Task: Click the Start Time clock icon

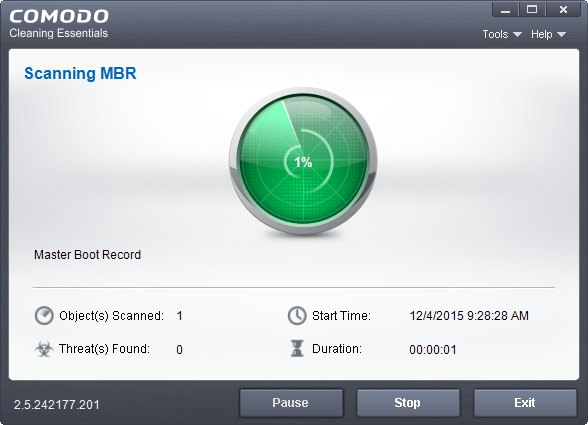Action: click(x=297, y=315)
